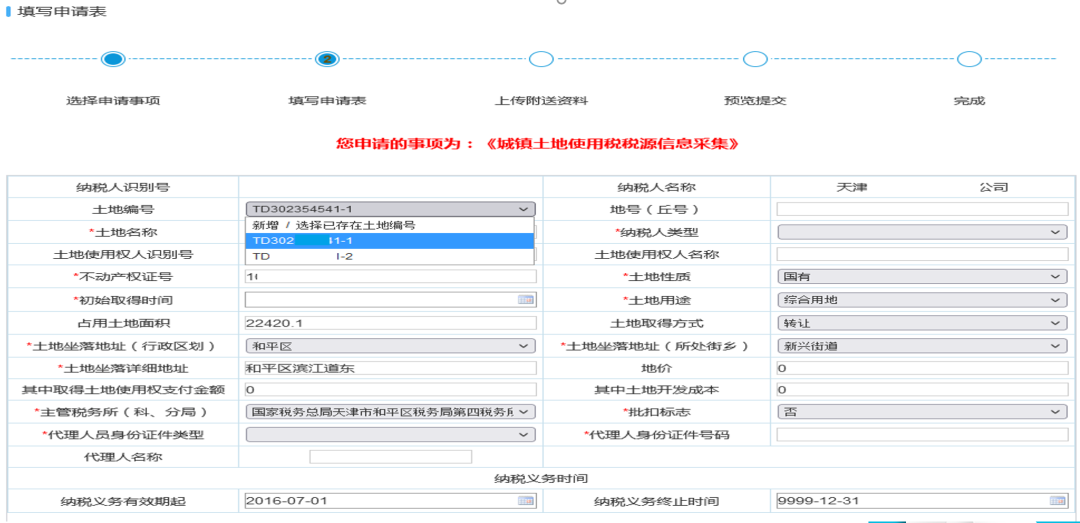
Task: Open the 土地性质 dropdown showing 国有
Action: click(x=922, y=276)
